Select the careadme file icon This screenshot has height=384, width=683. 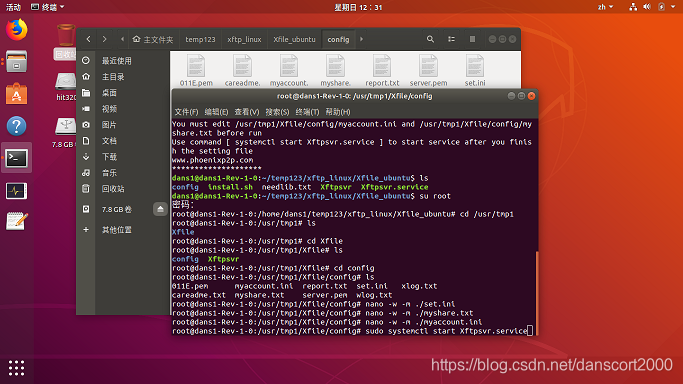[243, 70]
